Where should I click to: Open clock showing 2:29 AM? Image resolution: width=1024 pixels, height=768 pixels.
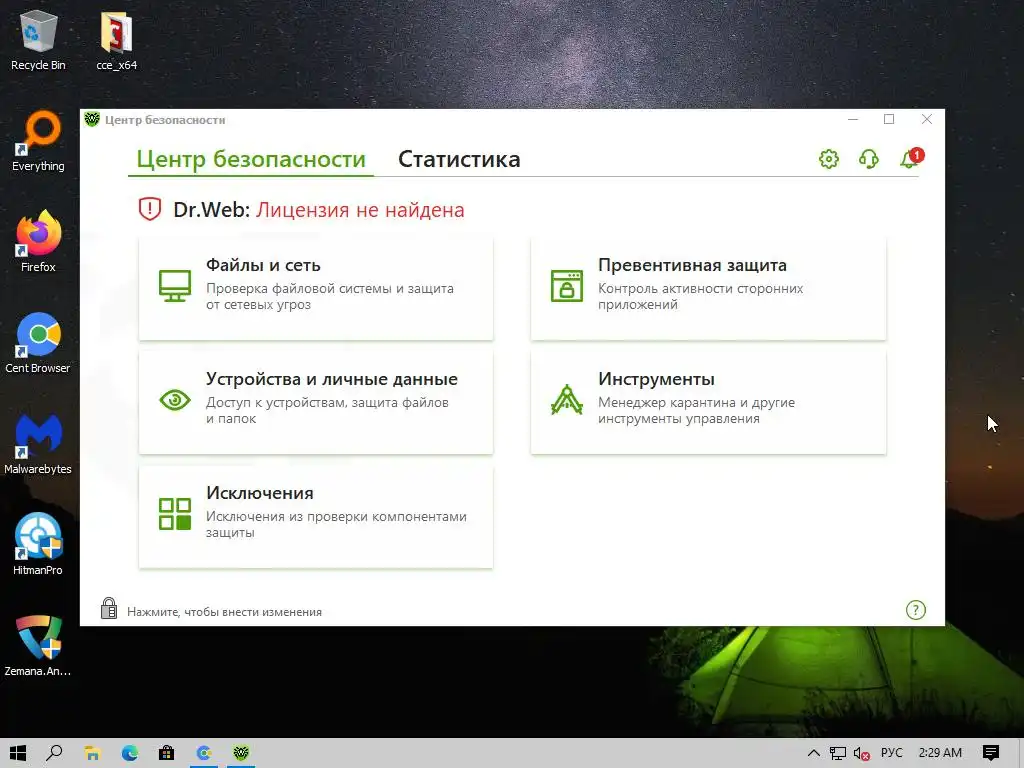[x=940, y=753]
